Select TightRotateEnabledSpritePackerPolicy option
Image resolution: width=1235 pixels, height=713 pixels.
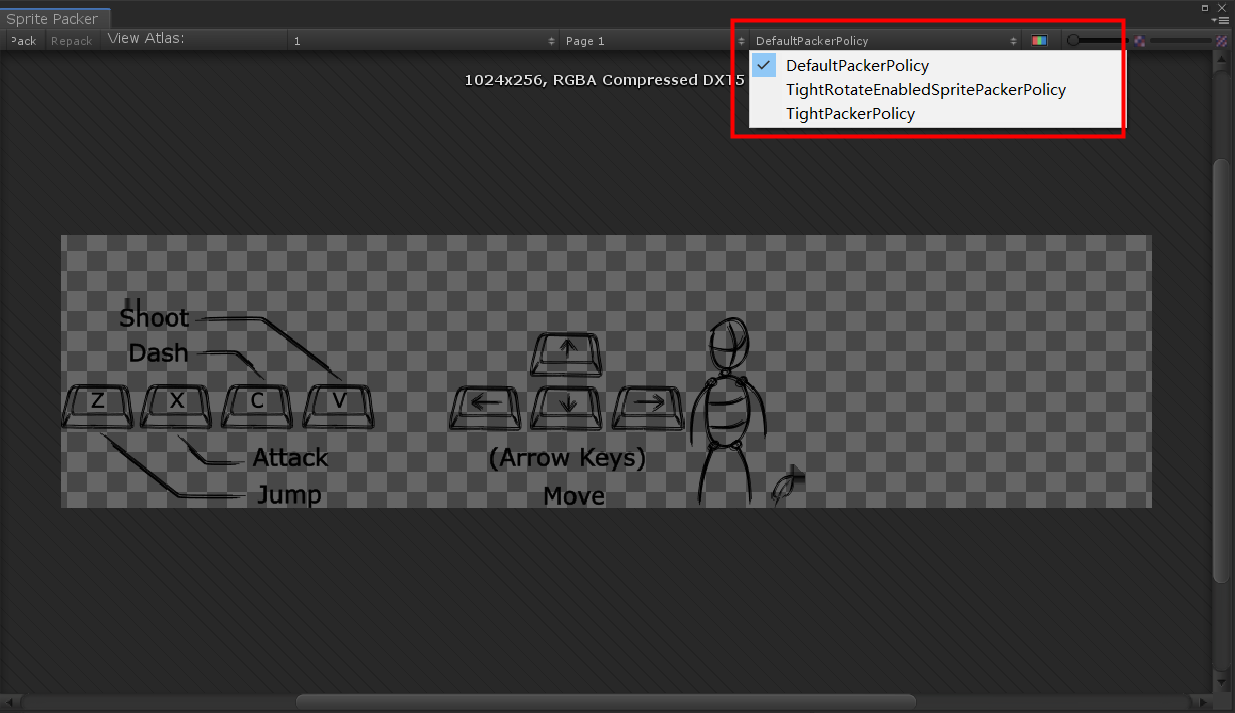pos(925,89)
